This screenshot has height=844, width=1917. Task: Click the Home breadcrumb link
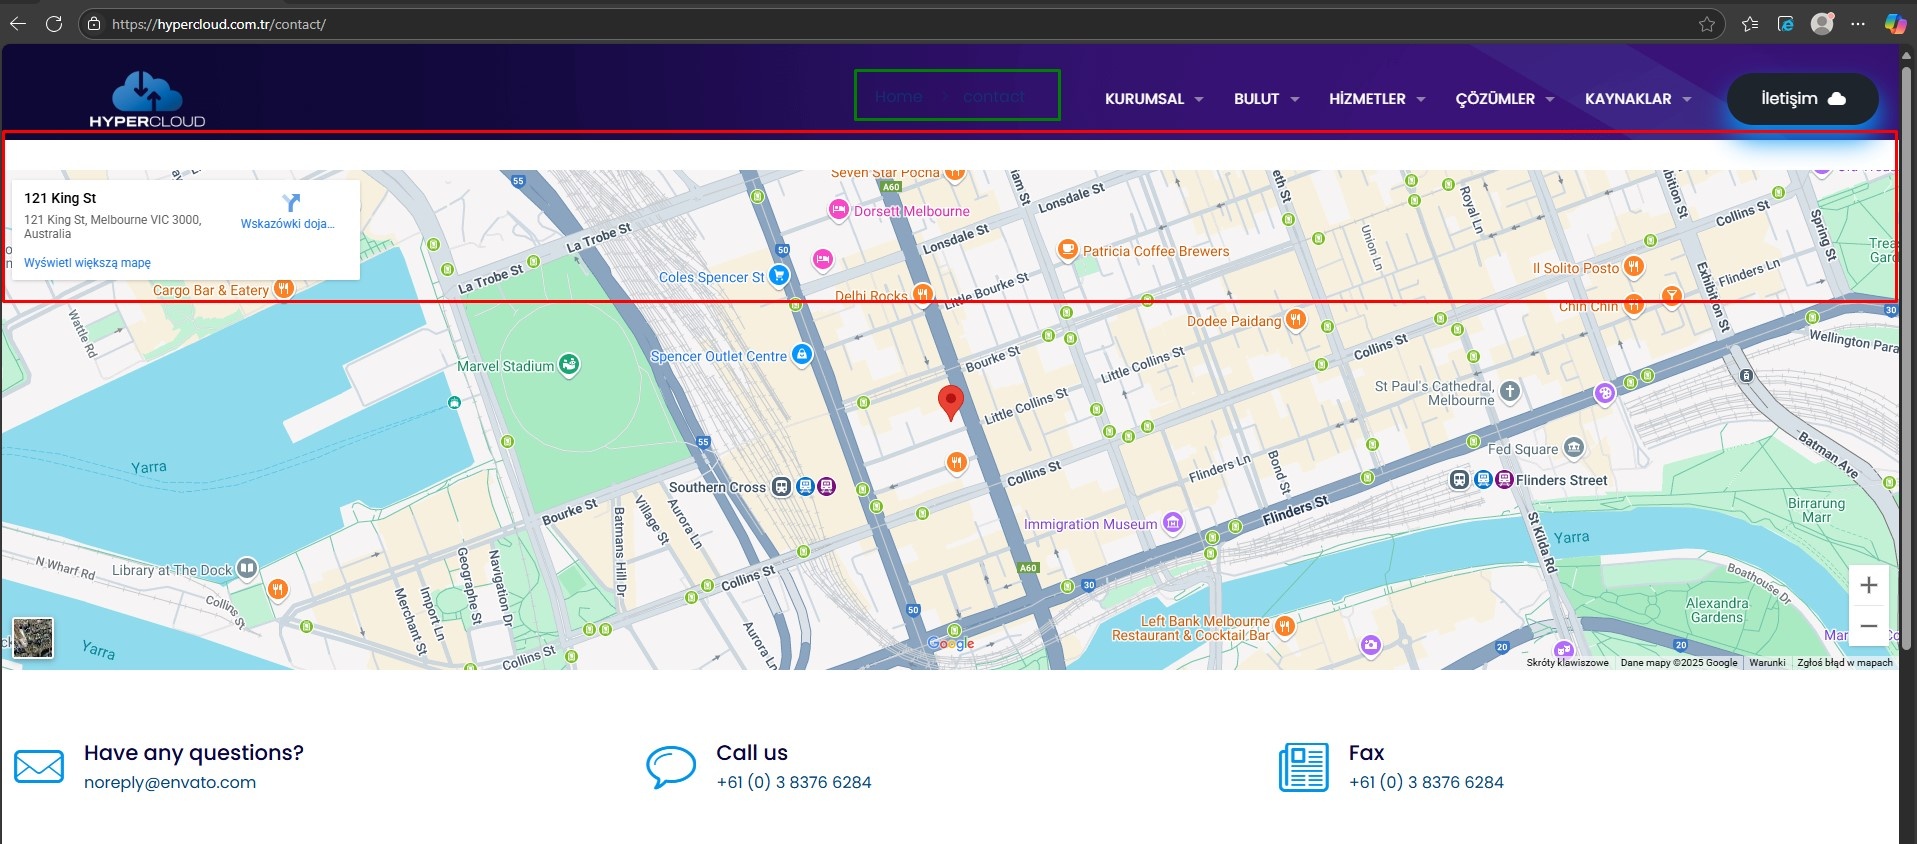[x=898, y=97]
